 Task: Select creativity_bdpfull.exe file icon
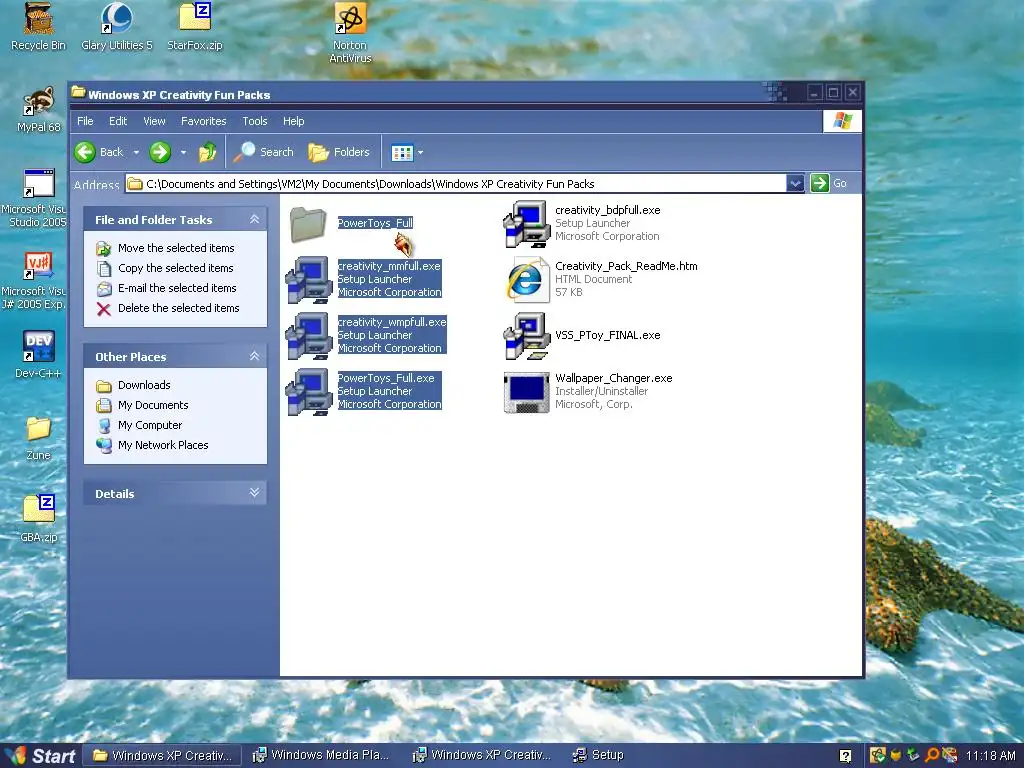(x=526, y=224)
